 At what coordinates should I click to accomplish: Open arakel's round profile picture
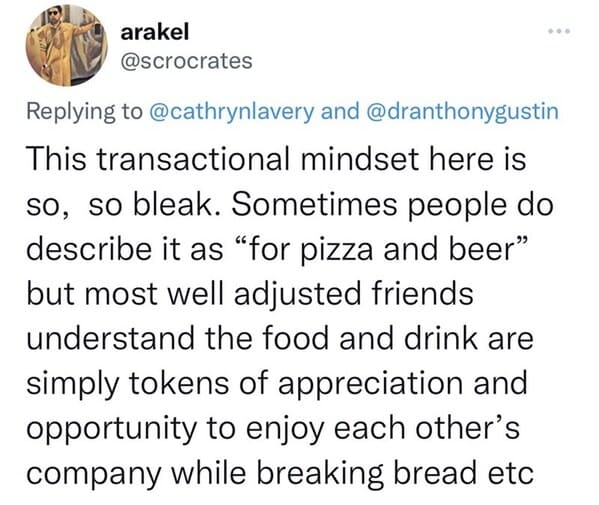point(67,46)
